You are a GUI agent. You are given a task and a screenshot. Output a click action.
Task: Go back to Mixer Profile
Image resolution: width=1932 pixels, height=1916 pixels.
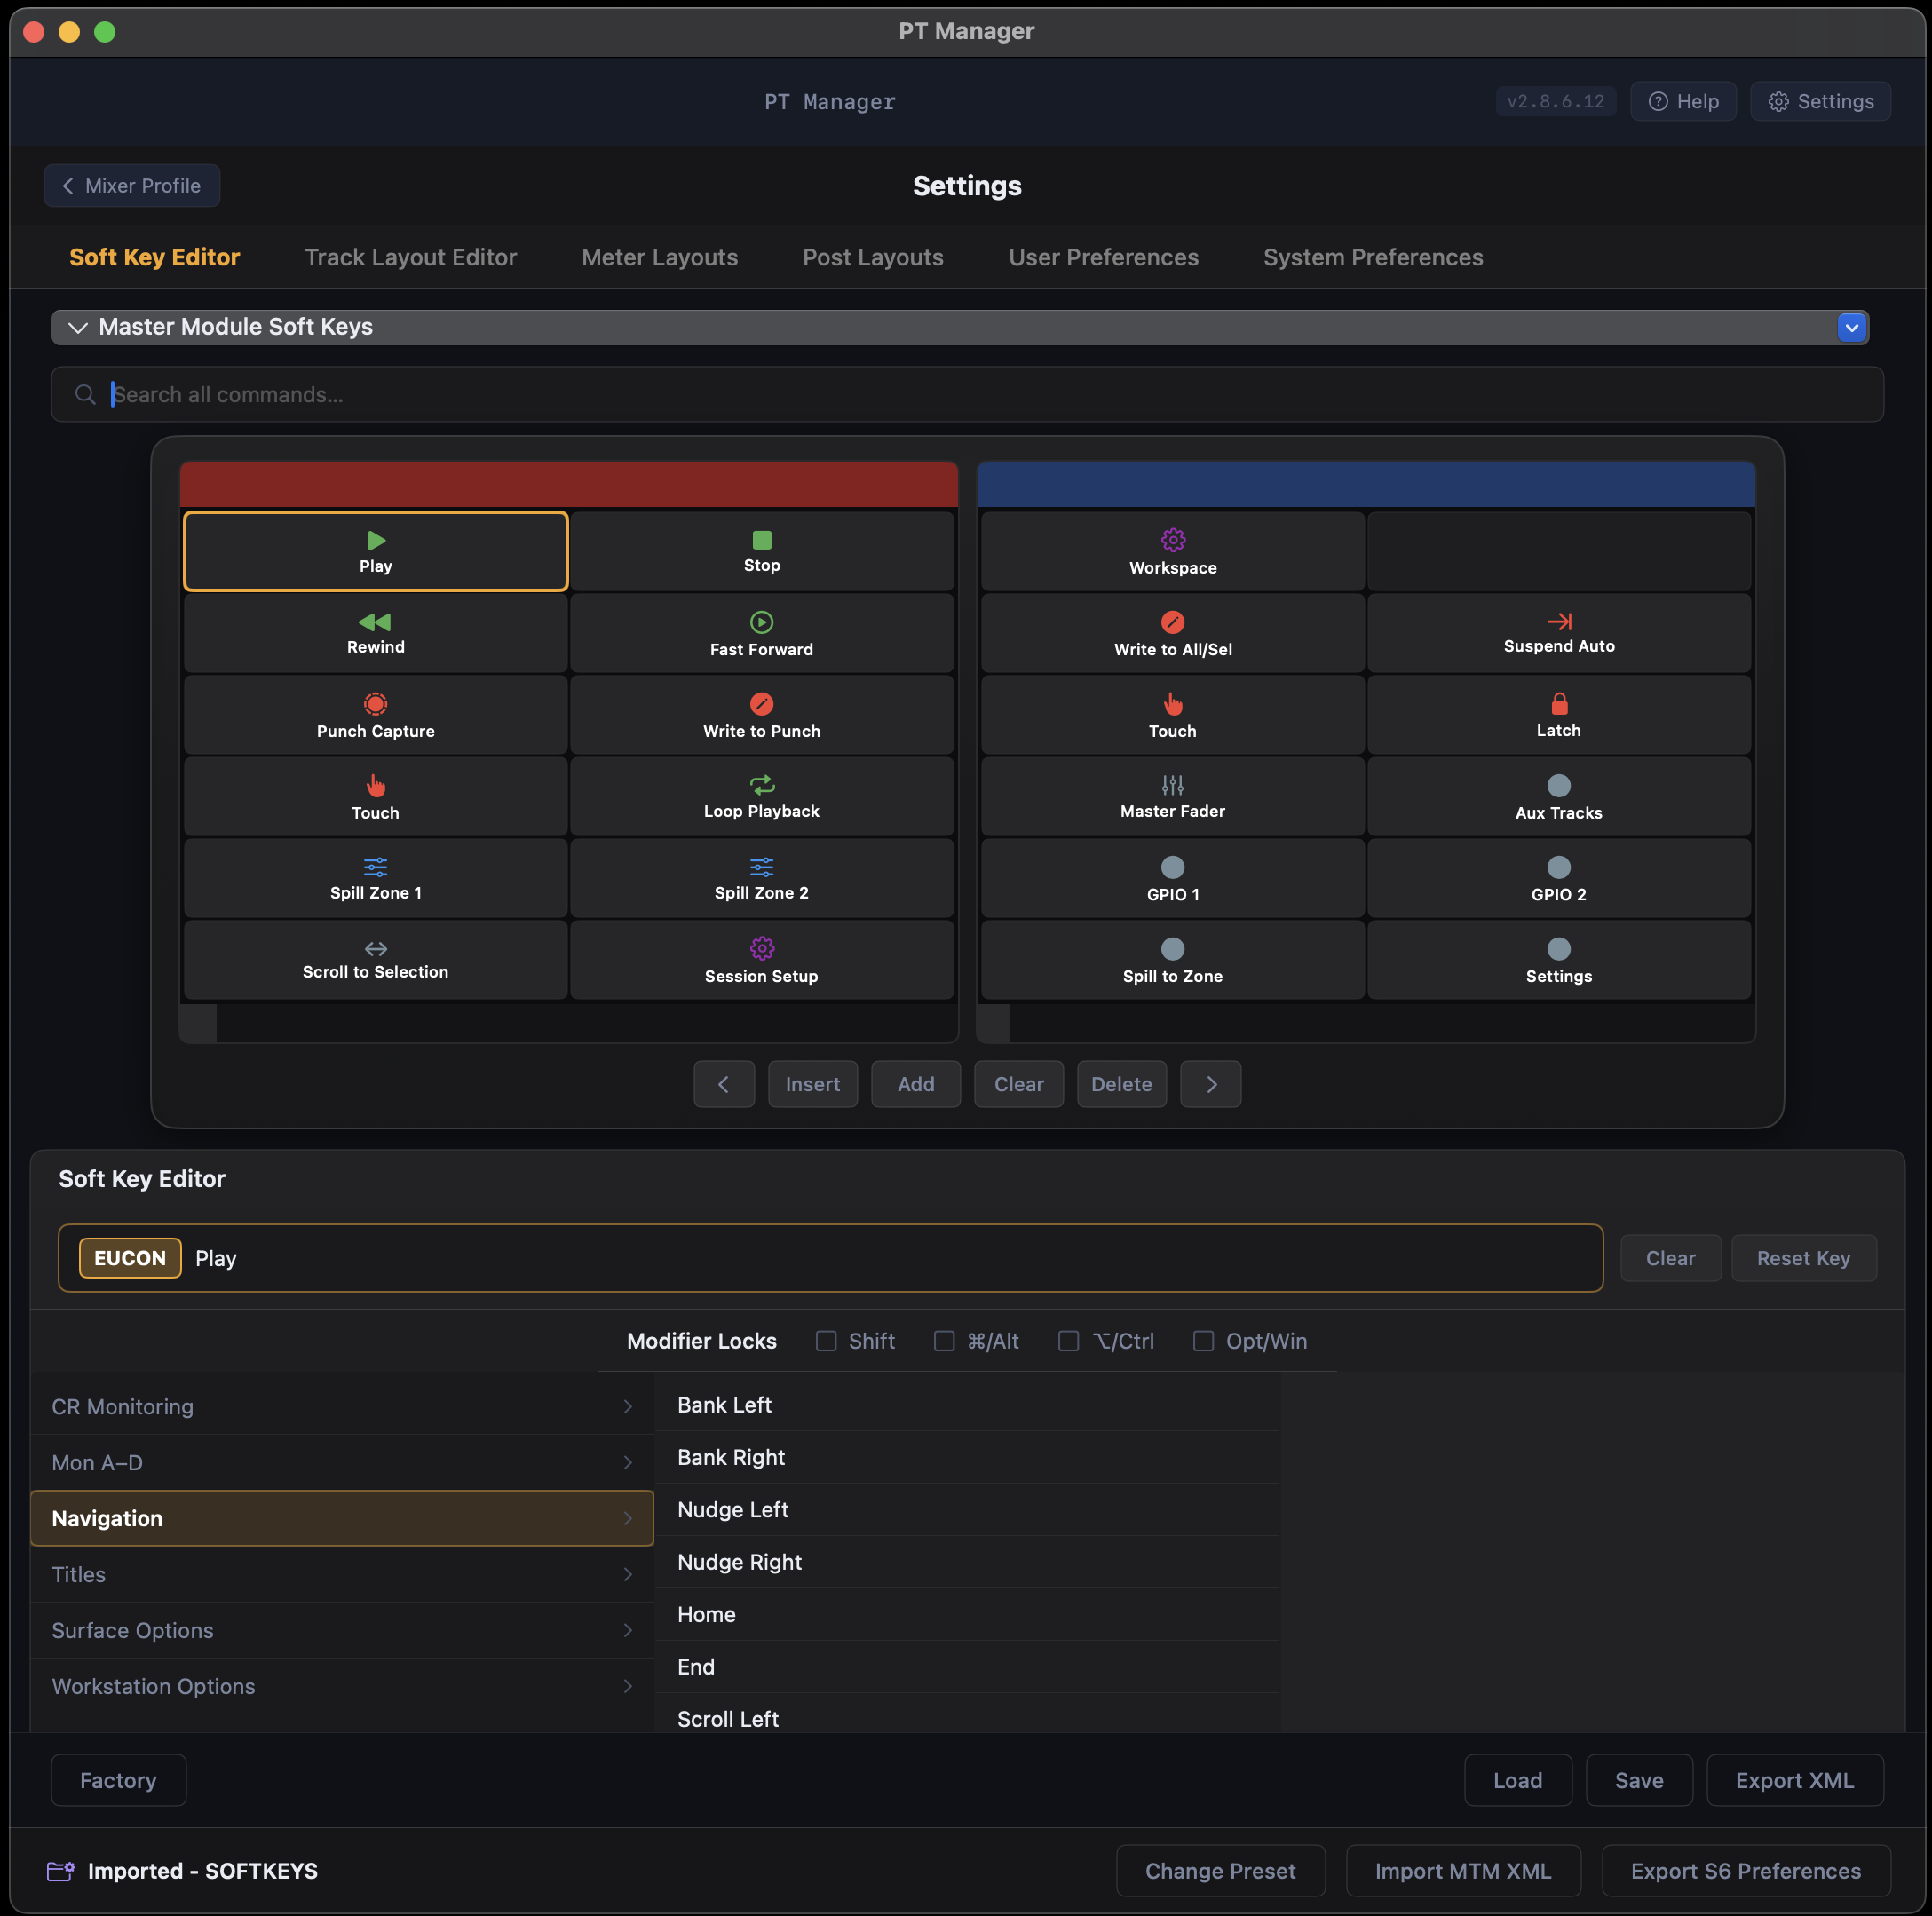tap(132, 186)
